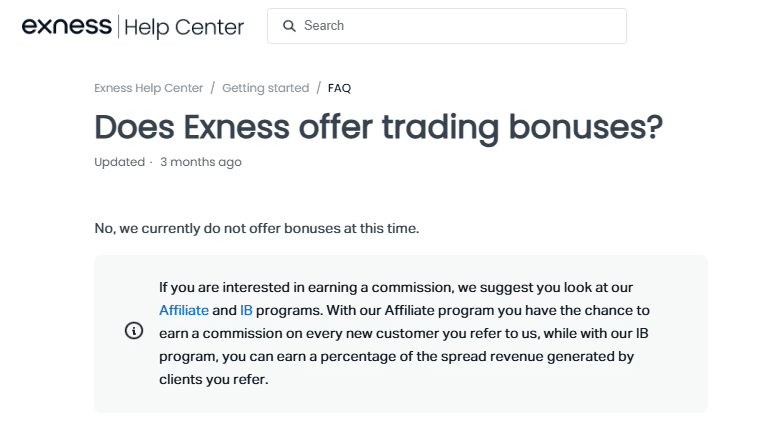Click the info circle icon in the callout
The height and width of the screenshot is (424, 774).
pos(134,330)
